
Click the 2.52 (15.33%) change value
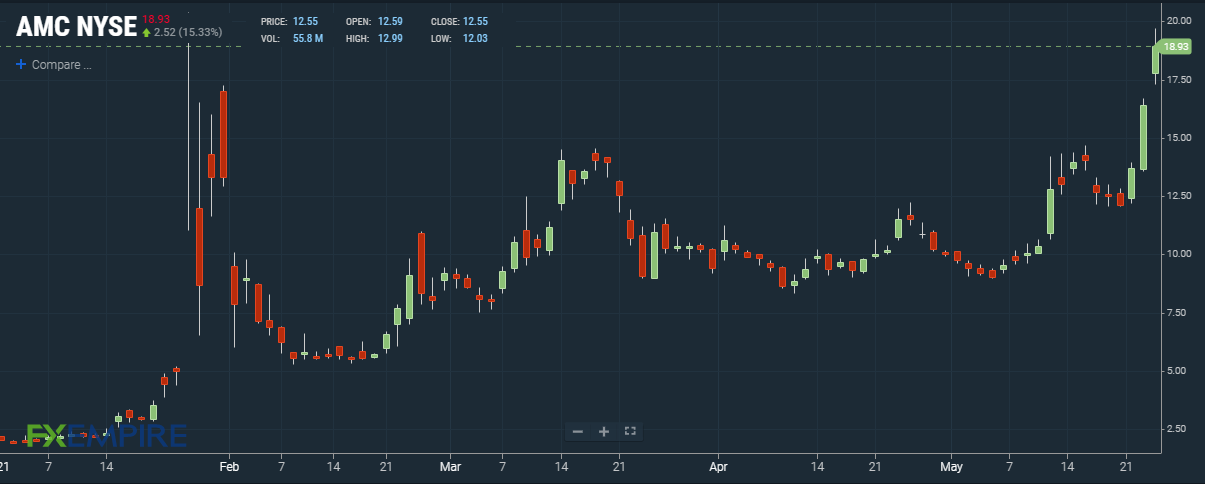[x=188, y=32]
